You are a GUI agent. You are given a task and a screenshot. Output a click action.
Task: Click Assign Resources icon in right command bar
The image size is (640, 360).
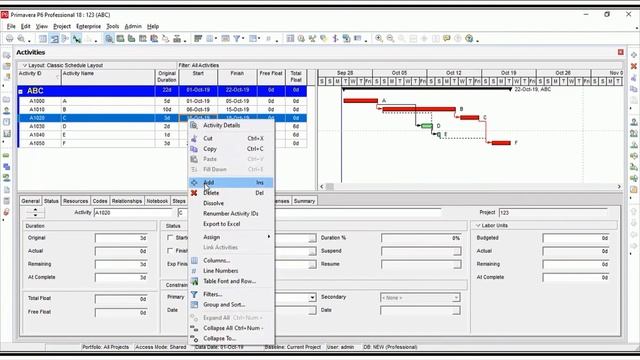(x=634, y=122)
